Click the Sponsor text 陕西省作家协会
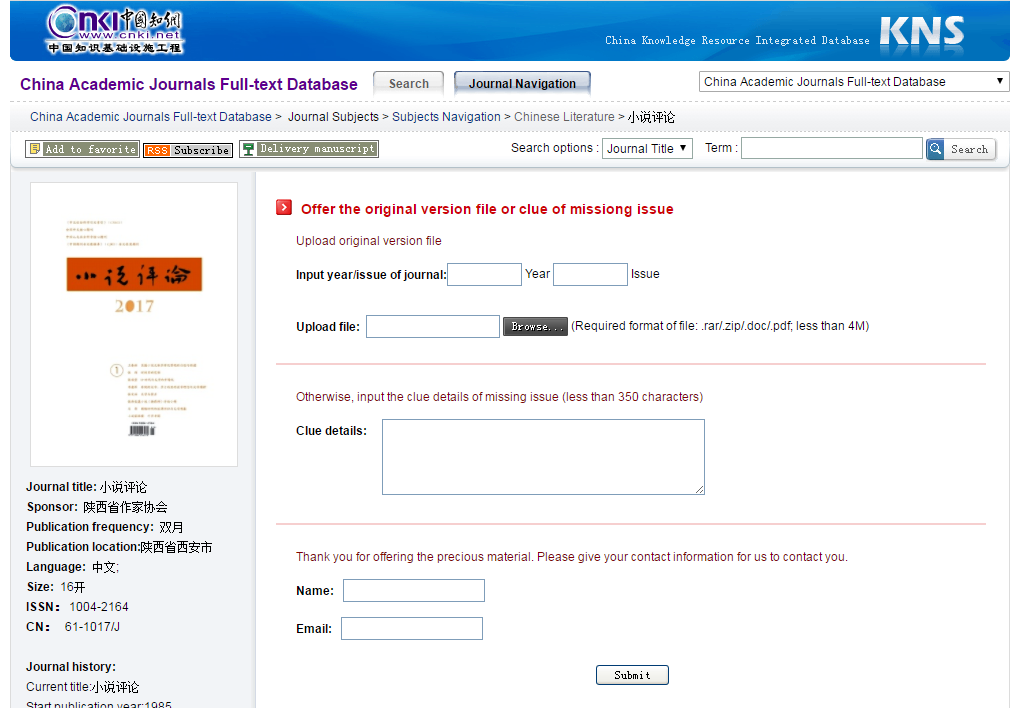 pos(125,507)
